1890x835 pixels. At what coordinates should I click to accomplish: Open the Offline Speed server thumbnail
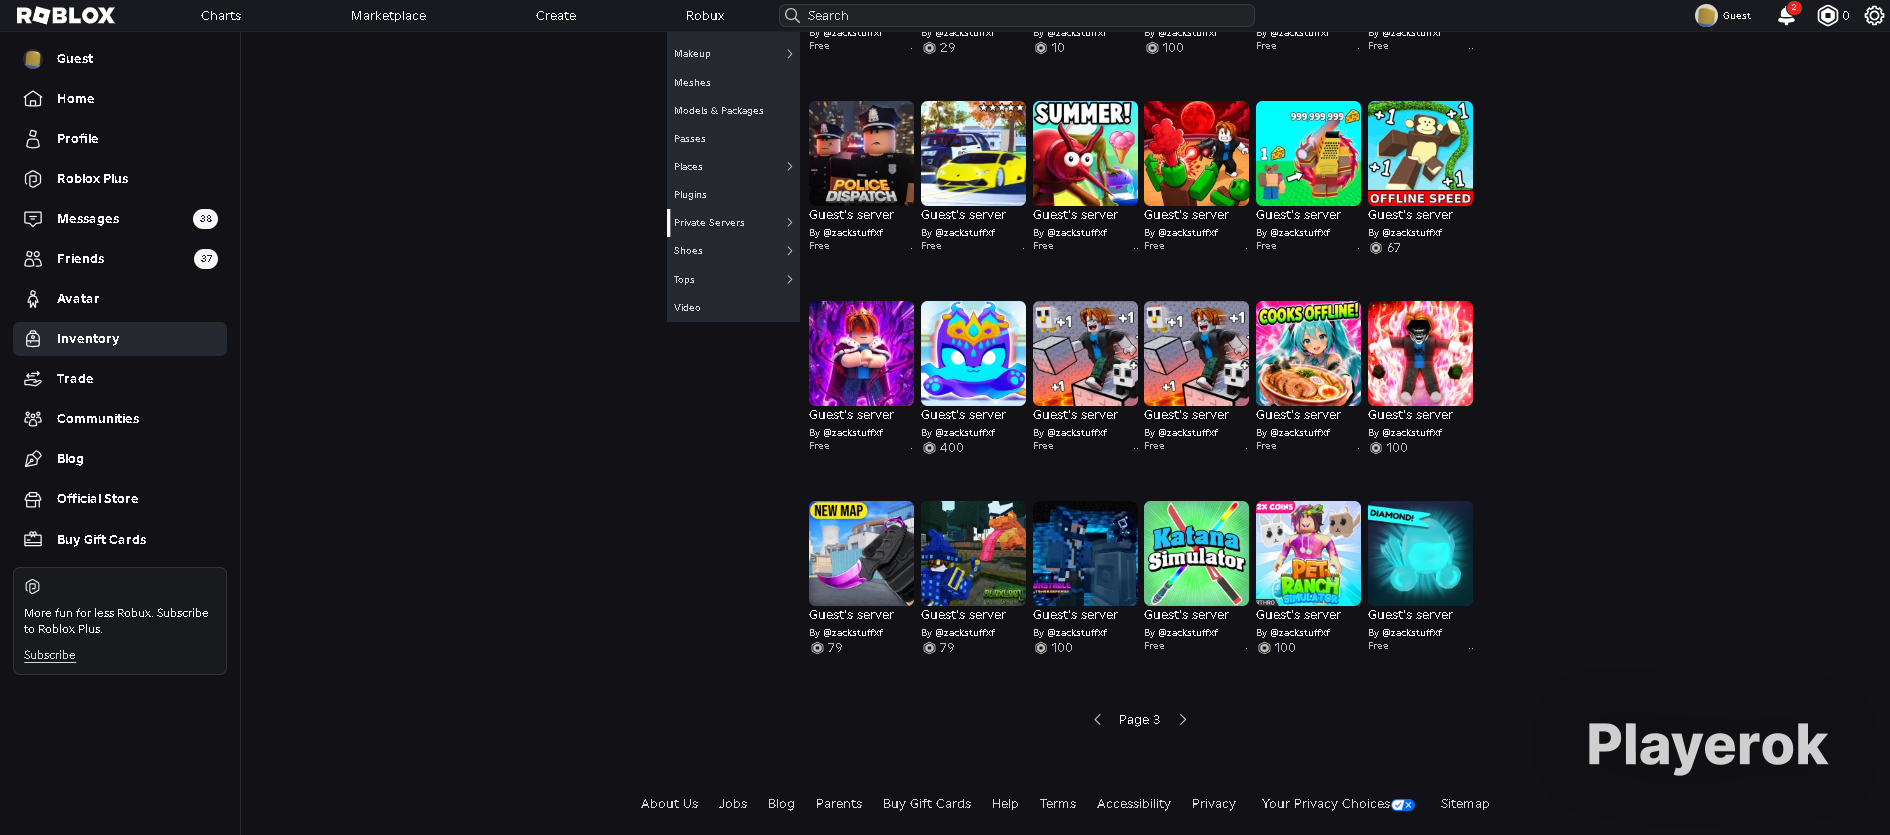[x=1420, y=153]
